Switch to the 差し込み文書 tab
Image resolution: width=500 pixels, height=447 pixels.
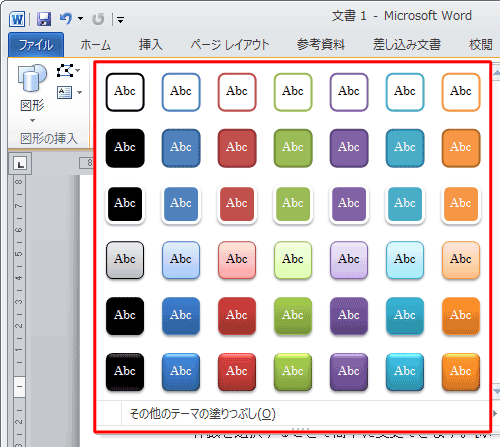coord(407,45)
